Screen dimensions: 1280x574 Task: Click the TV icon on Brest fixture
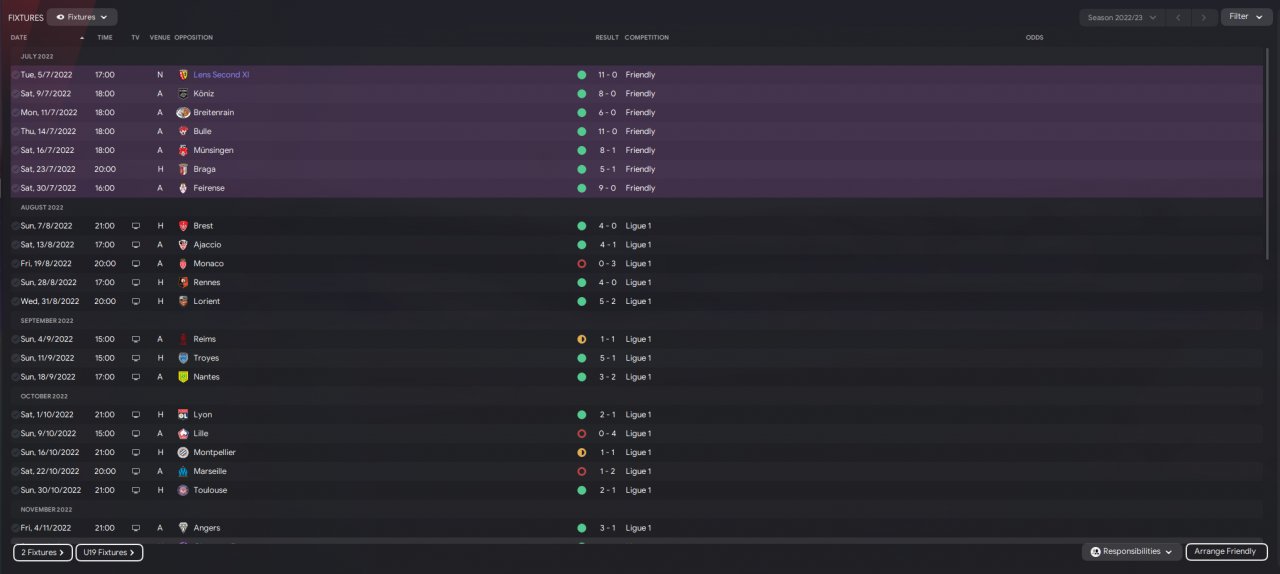tap(136, 226)
